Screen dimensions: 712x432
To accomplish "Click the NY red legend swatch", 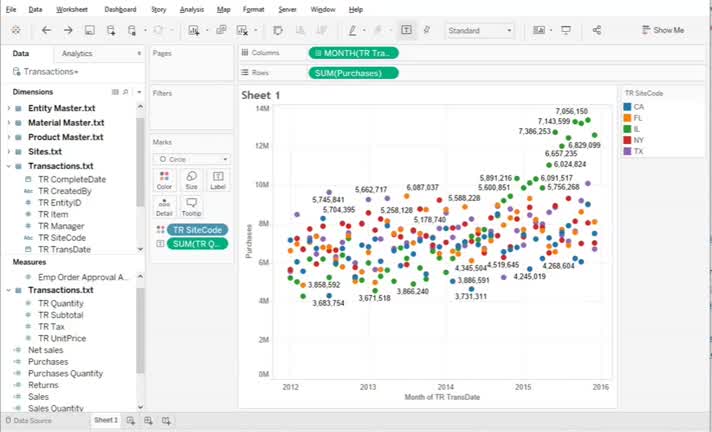I will 628,140.
